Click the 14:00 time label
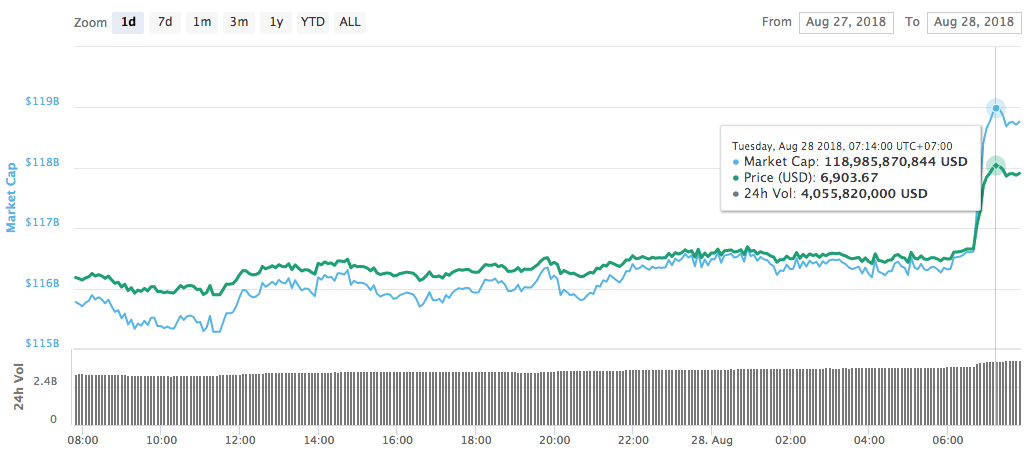The width and height of the screenshot is (1031, 452). pos(319,439)
